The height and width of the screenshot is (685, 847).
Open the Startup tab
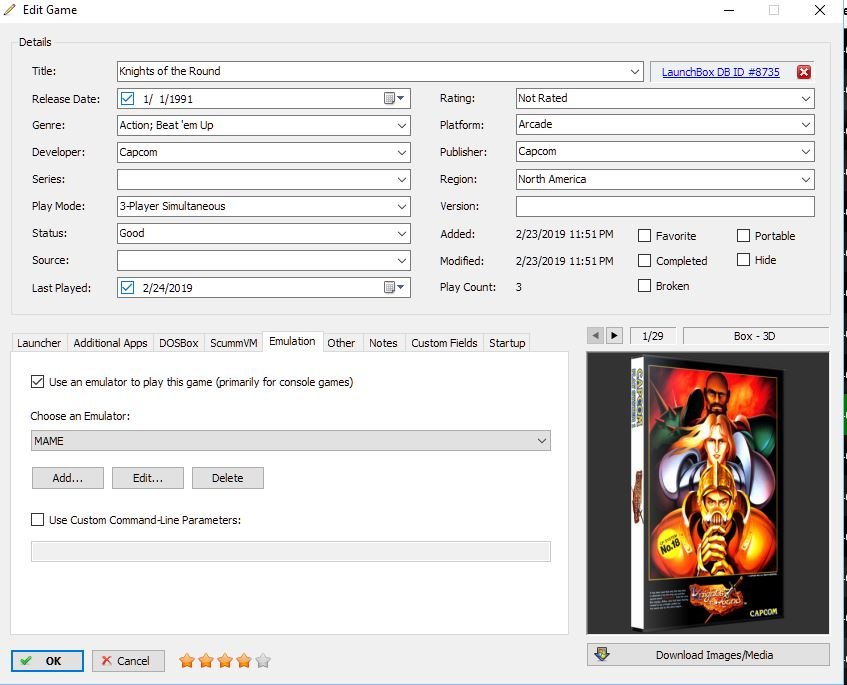[507, 343]
